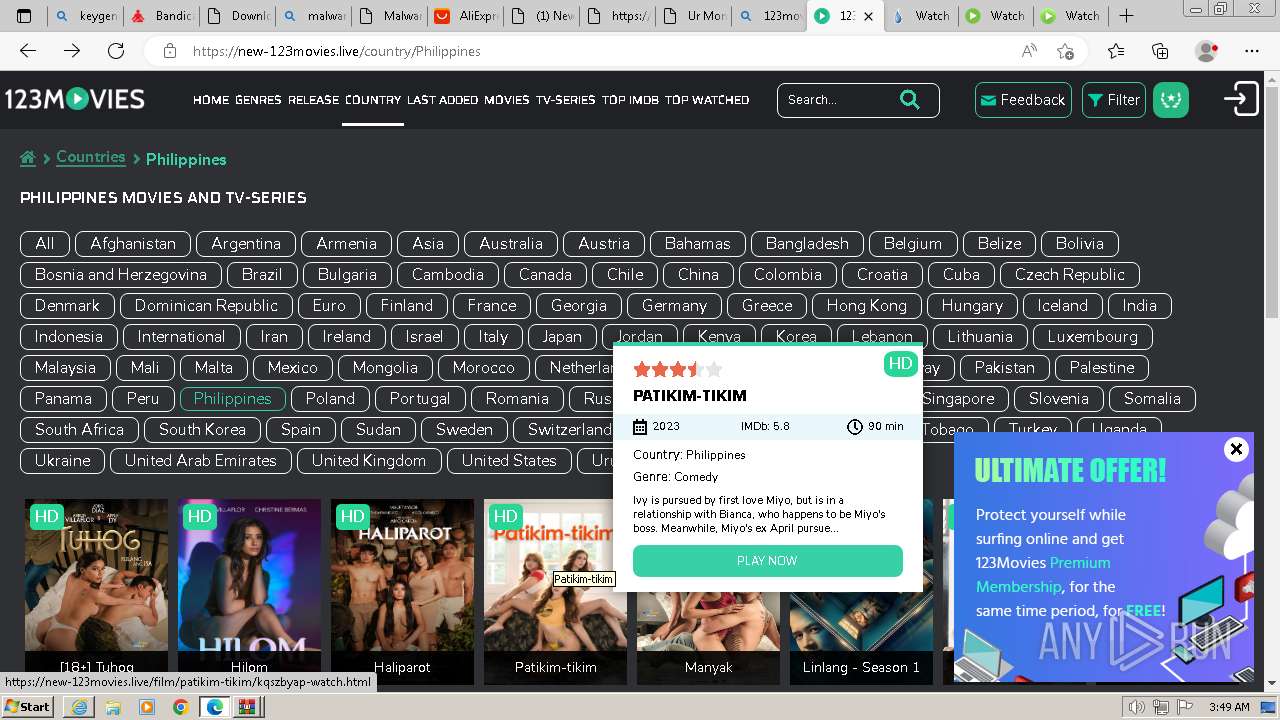The width and height of the screenshot is (1280, 720).
Task: Open the Favorites star list icon
Action: [1116, 51]
